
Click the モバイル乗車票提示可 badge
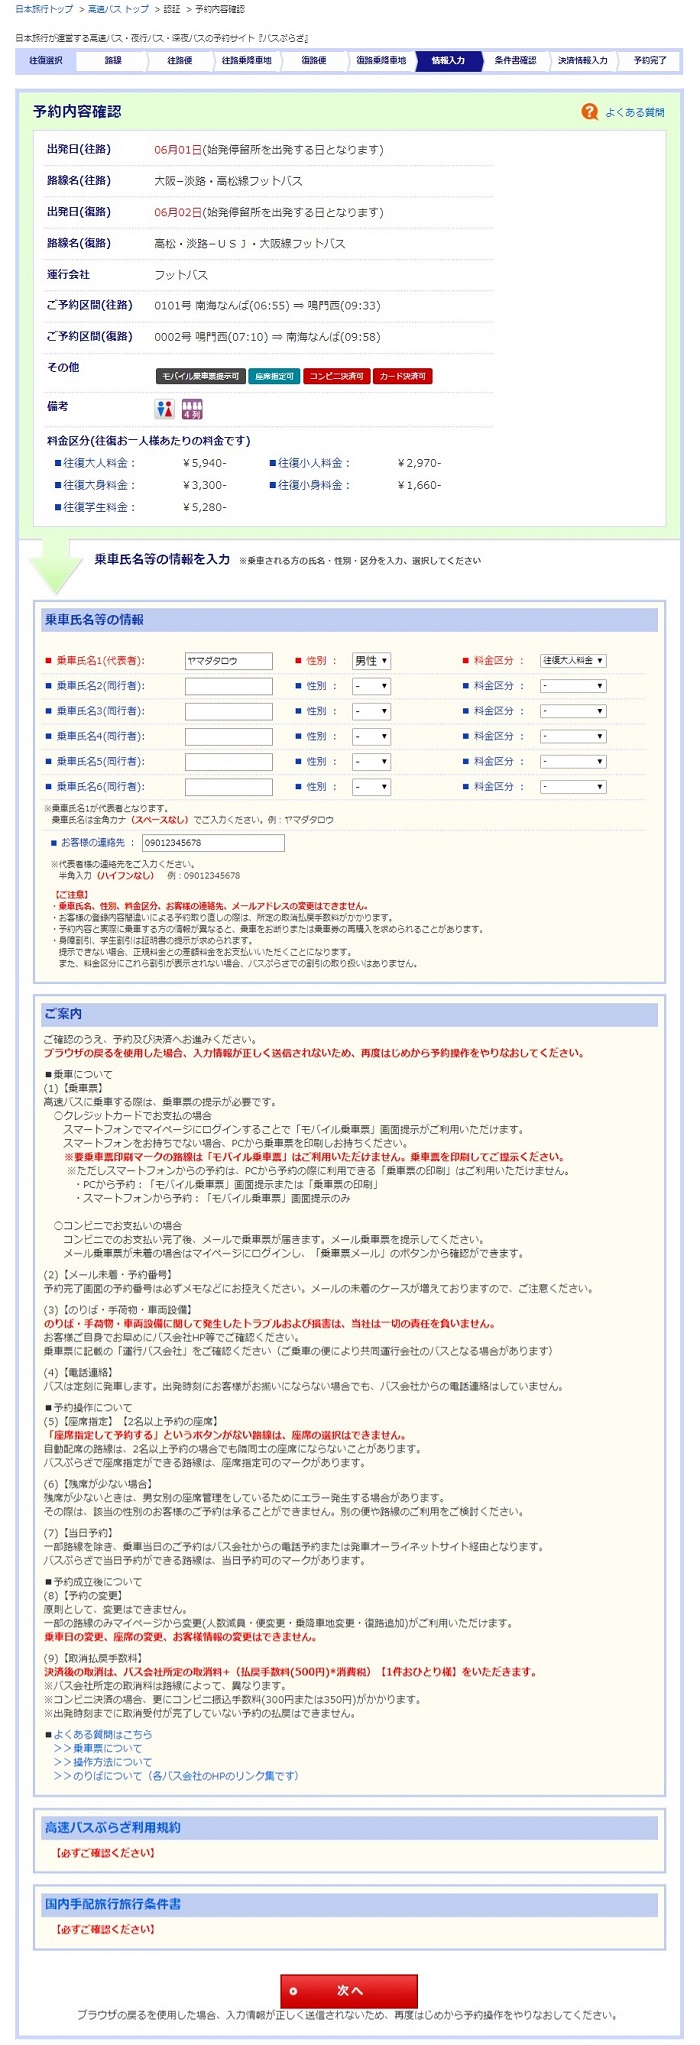click(x=200, y=376)
